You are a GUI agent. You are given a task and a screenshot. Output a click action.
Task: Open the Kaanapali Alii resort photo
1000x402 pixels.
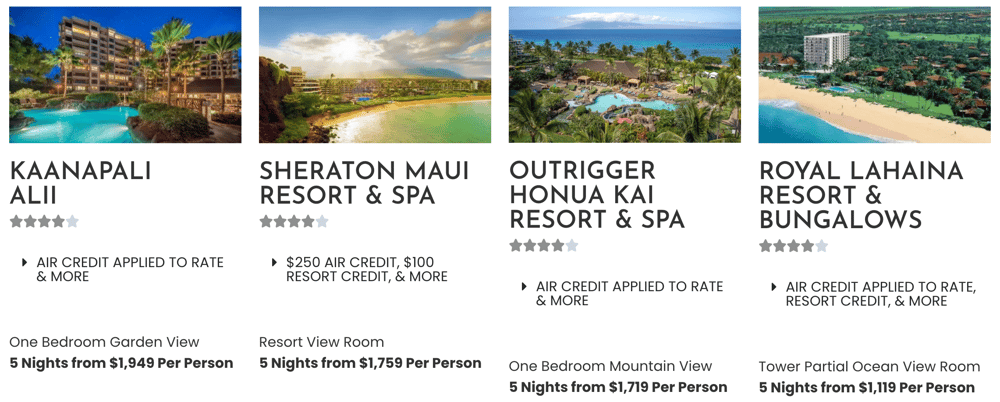pos(125,75)
